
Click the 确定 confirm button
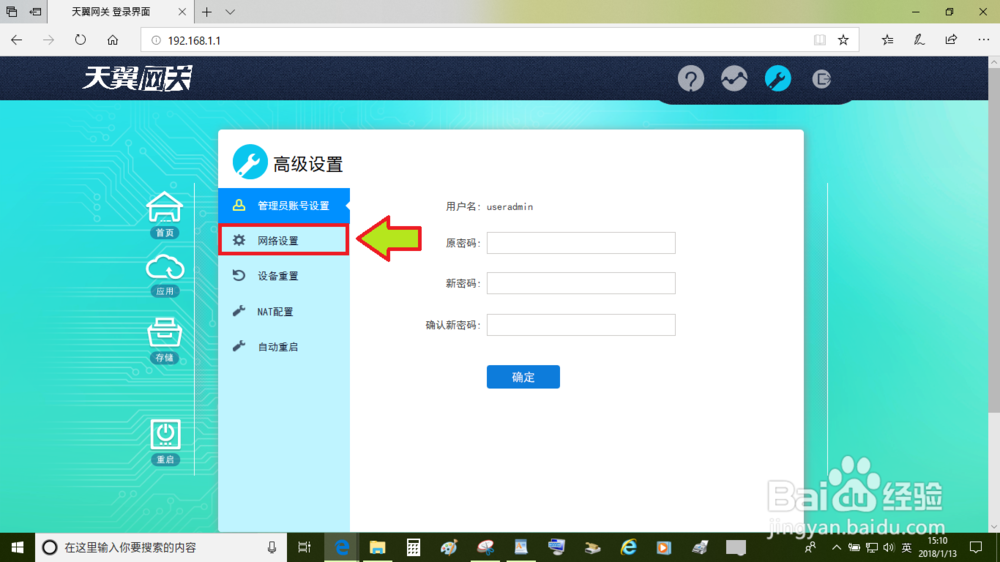point(523,377)
